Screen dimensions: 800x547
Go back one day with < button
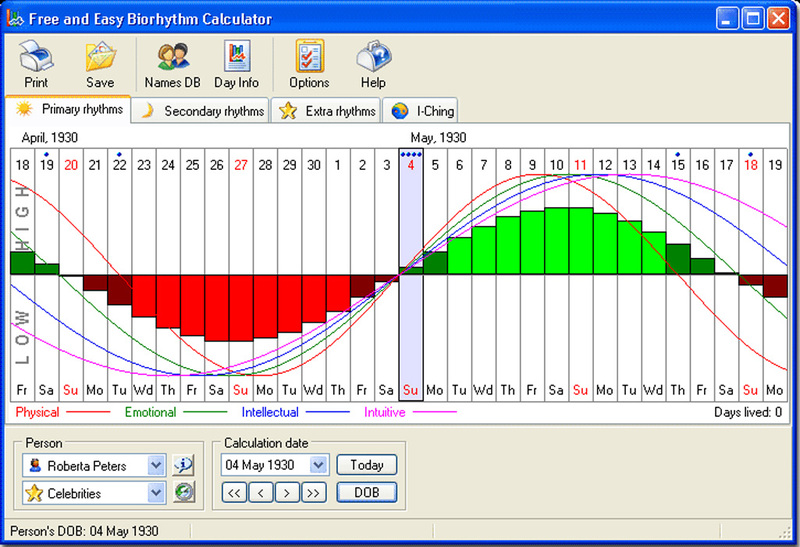[261, 493]
